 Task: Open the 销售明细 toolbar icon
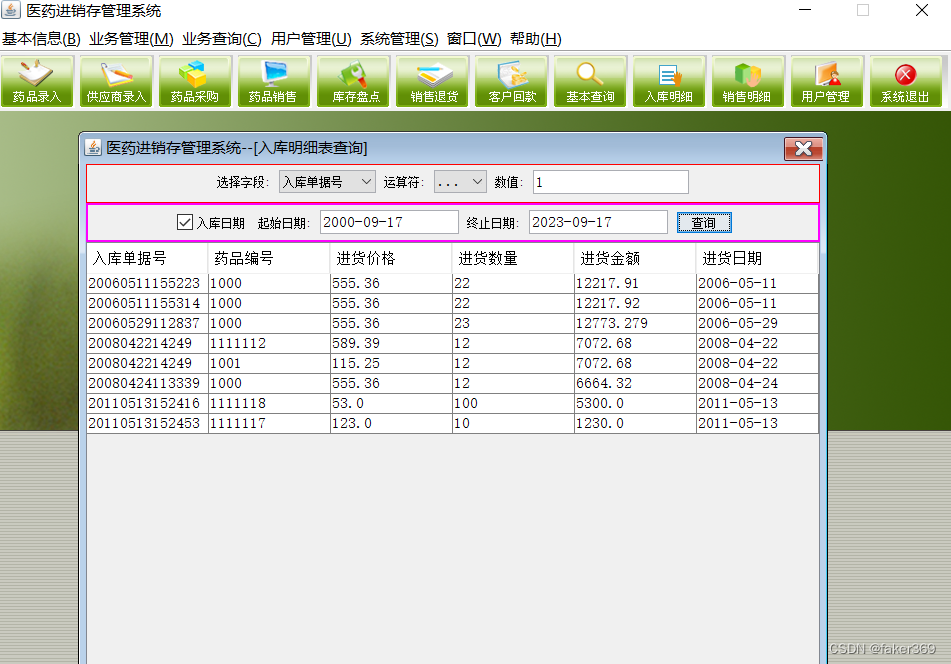[748, 81]
